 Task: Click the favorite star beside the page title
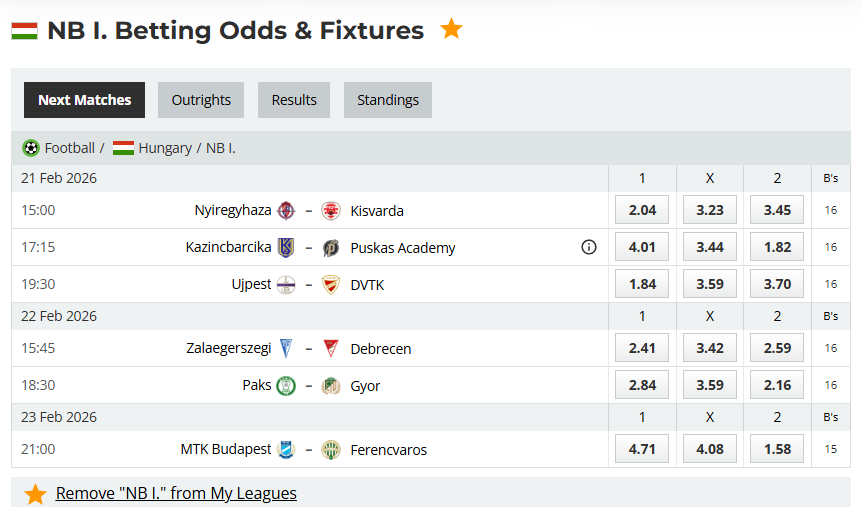click(x=451, y=29)
